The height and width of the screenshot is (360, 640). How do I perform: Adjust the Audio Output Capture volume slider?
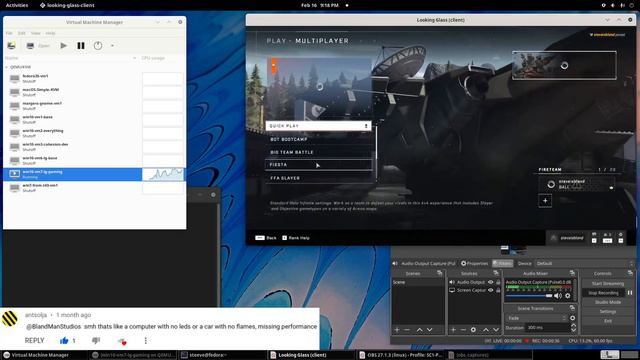pyautogui.click(x=529, y=296)
